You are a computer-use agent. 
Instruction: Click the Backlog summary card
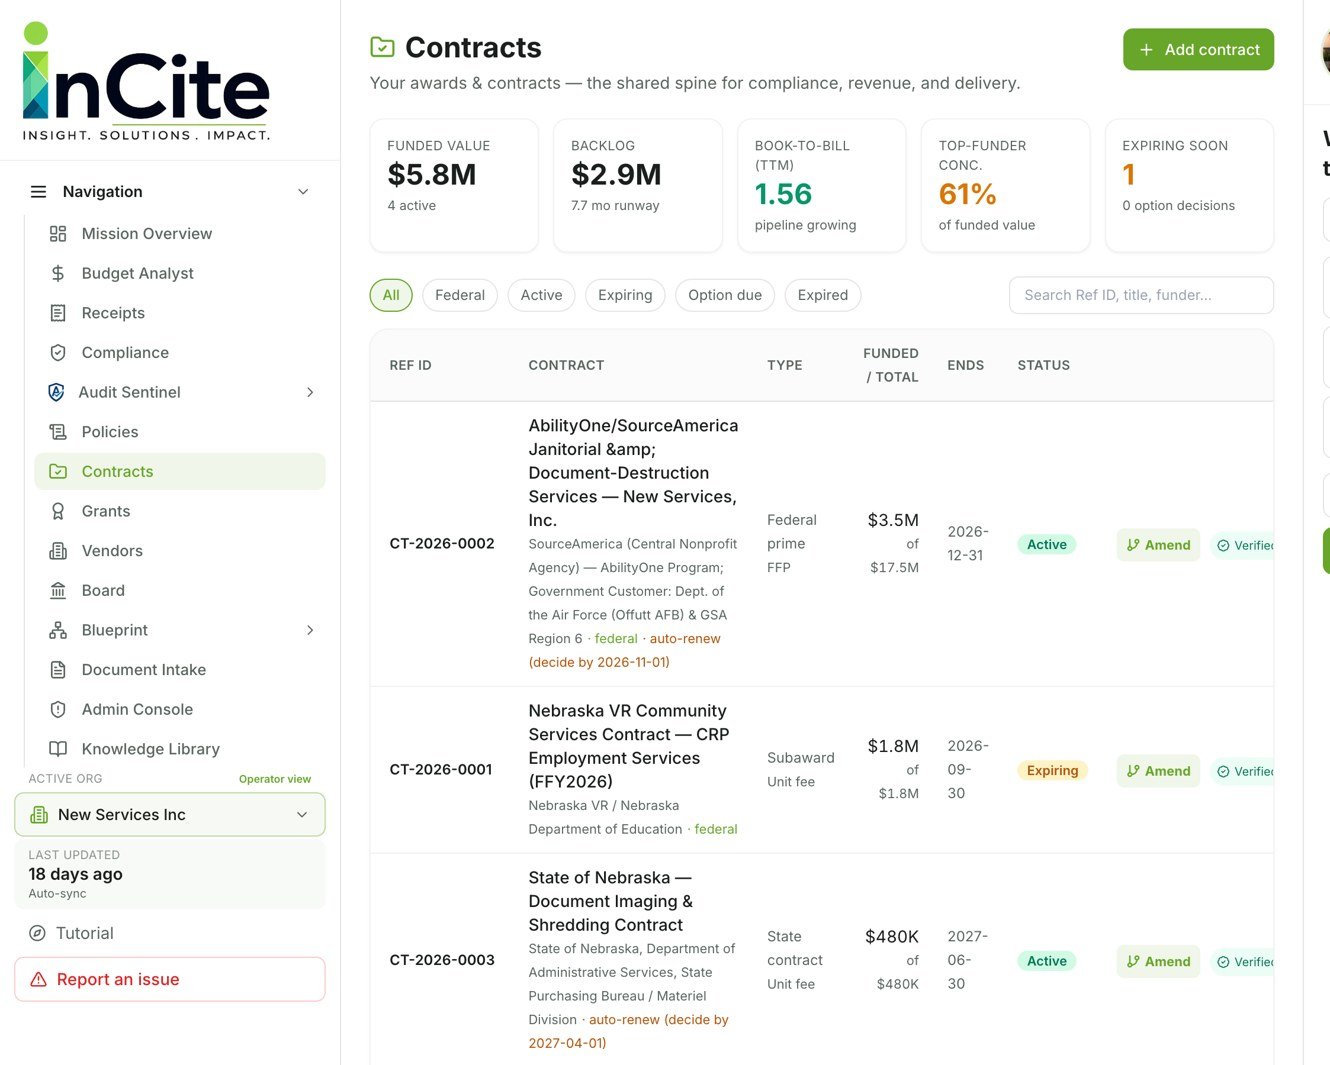pos(638,185)
